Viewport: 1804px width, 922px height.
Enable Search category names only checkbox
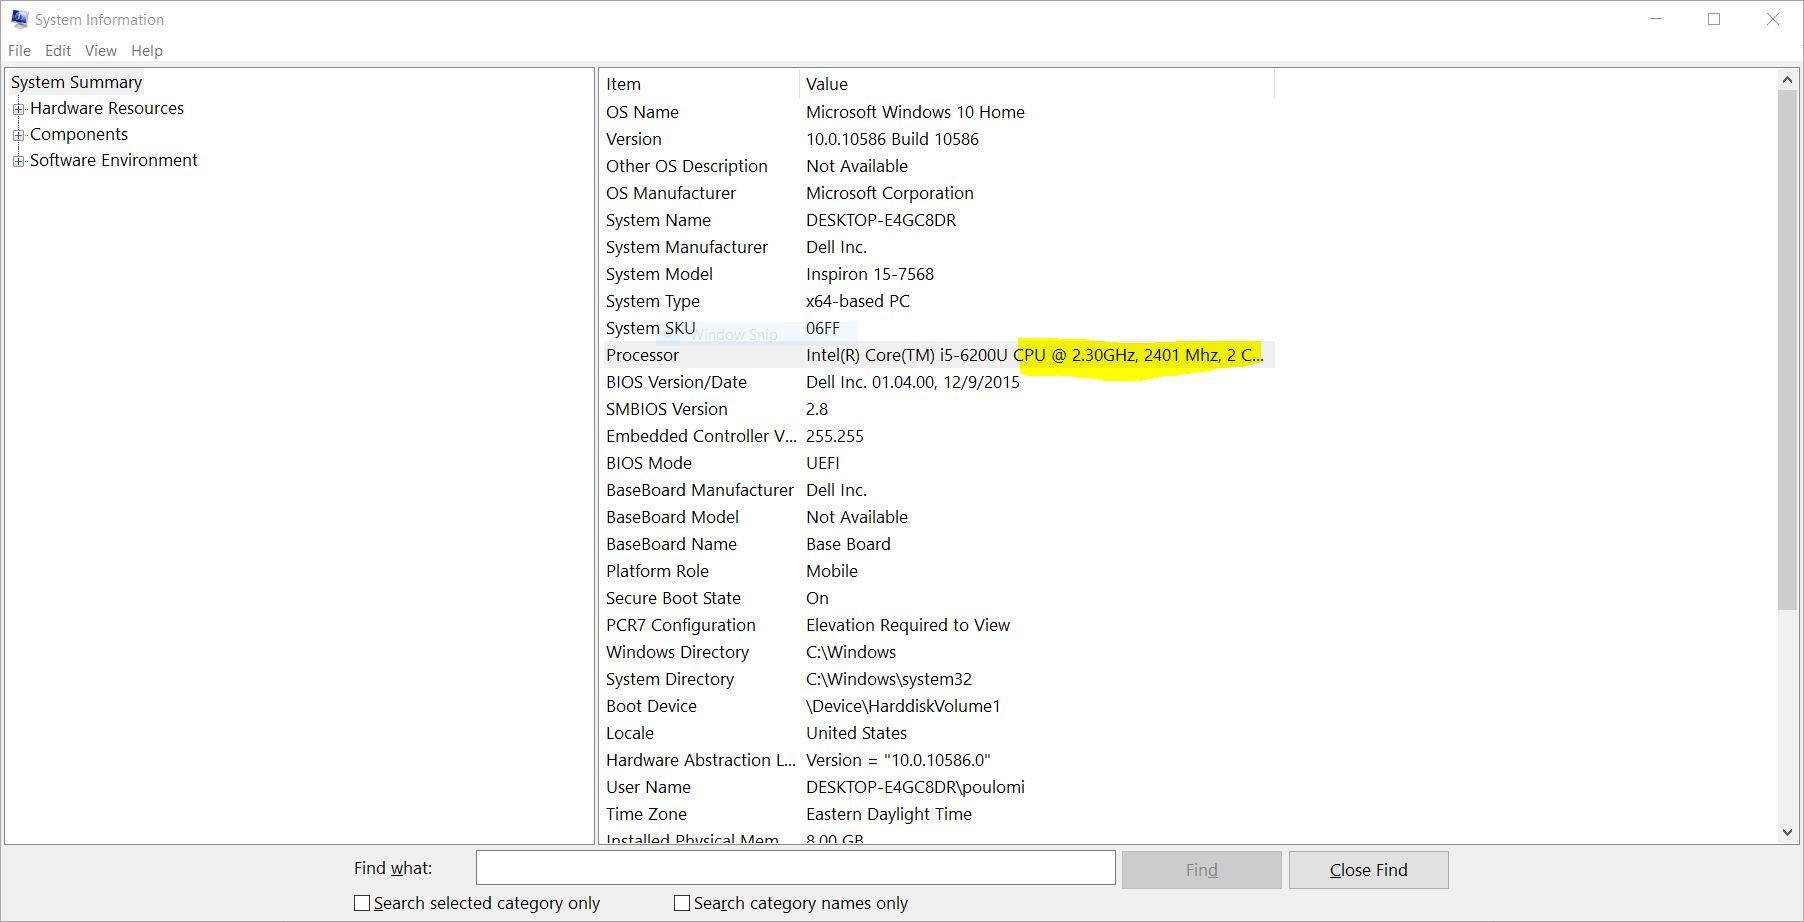coord(682,903)
